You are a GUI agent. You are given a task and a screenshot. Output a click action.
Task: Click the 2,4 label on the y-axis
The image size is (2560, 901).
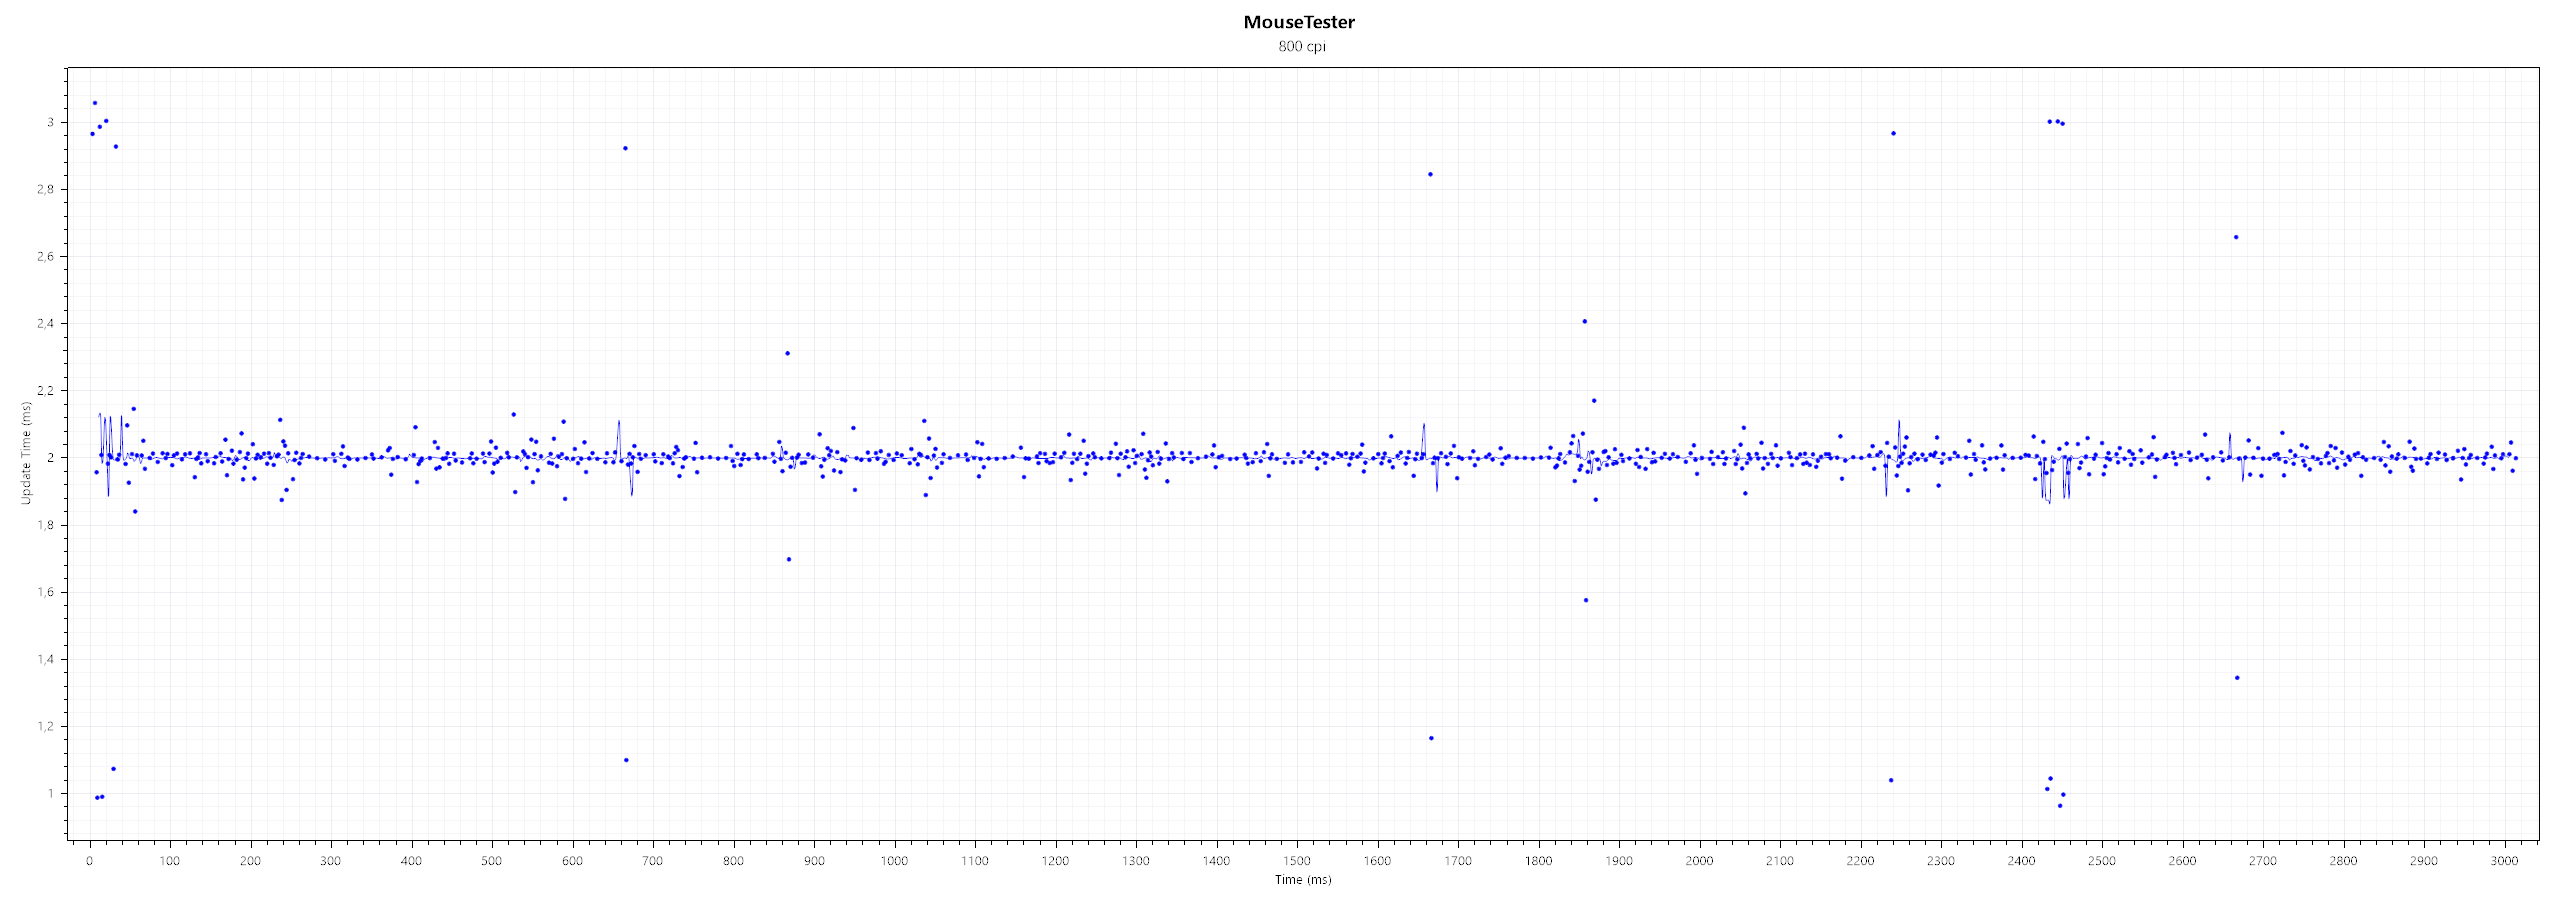coord(47,324)
